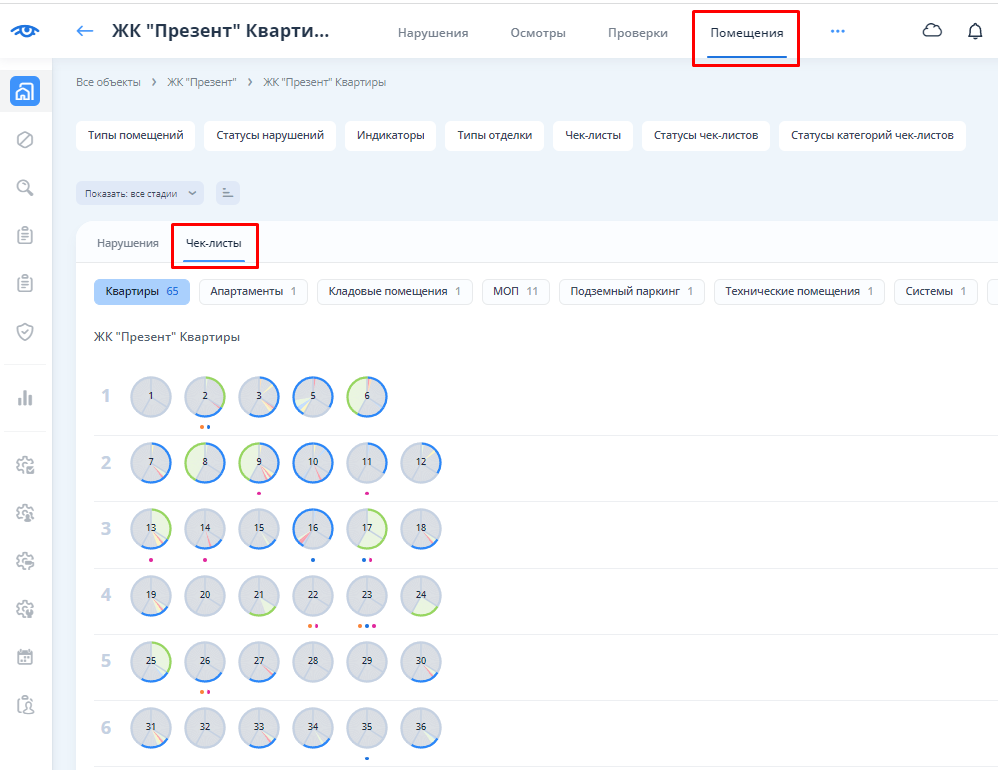
Task: Click the back arrow next to the title
Action: pyautogui.click(x=85, y=31)
